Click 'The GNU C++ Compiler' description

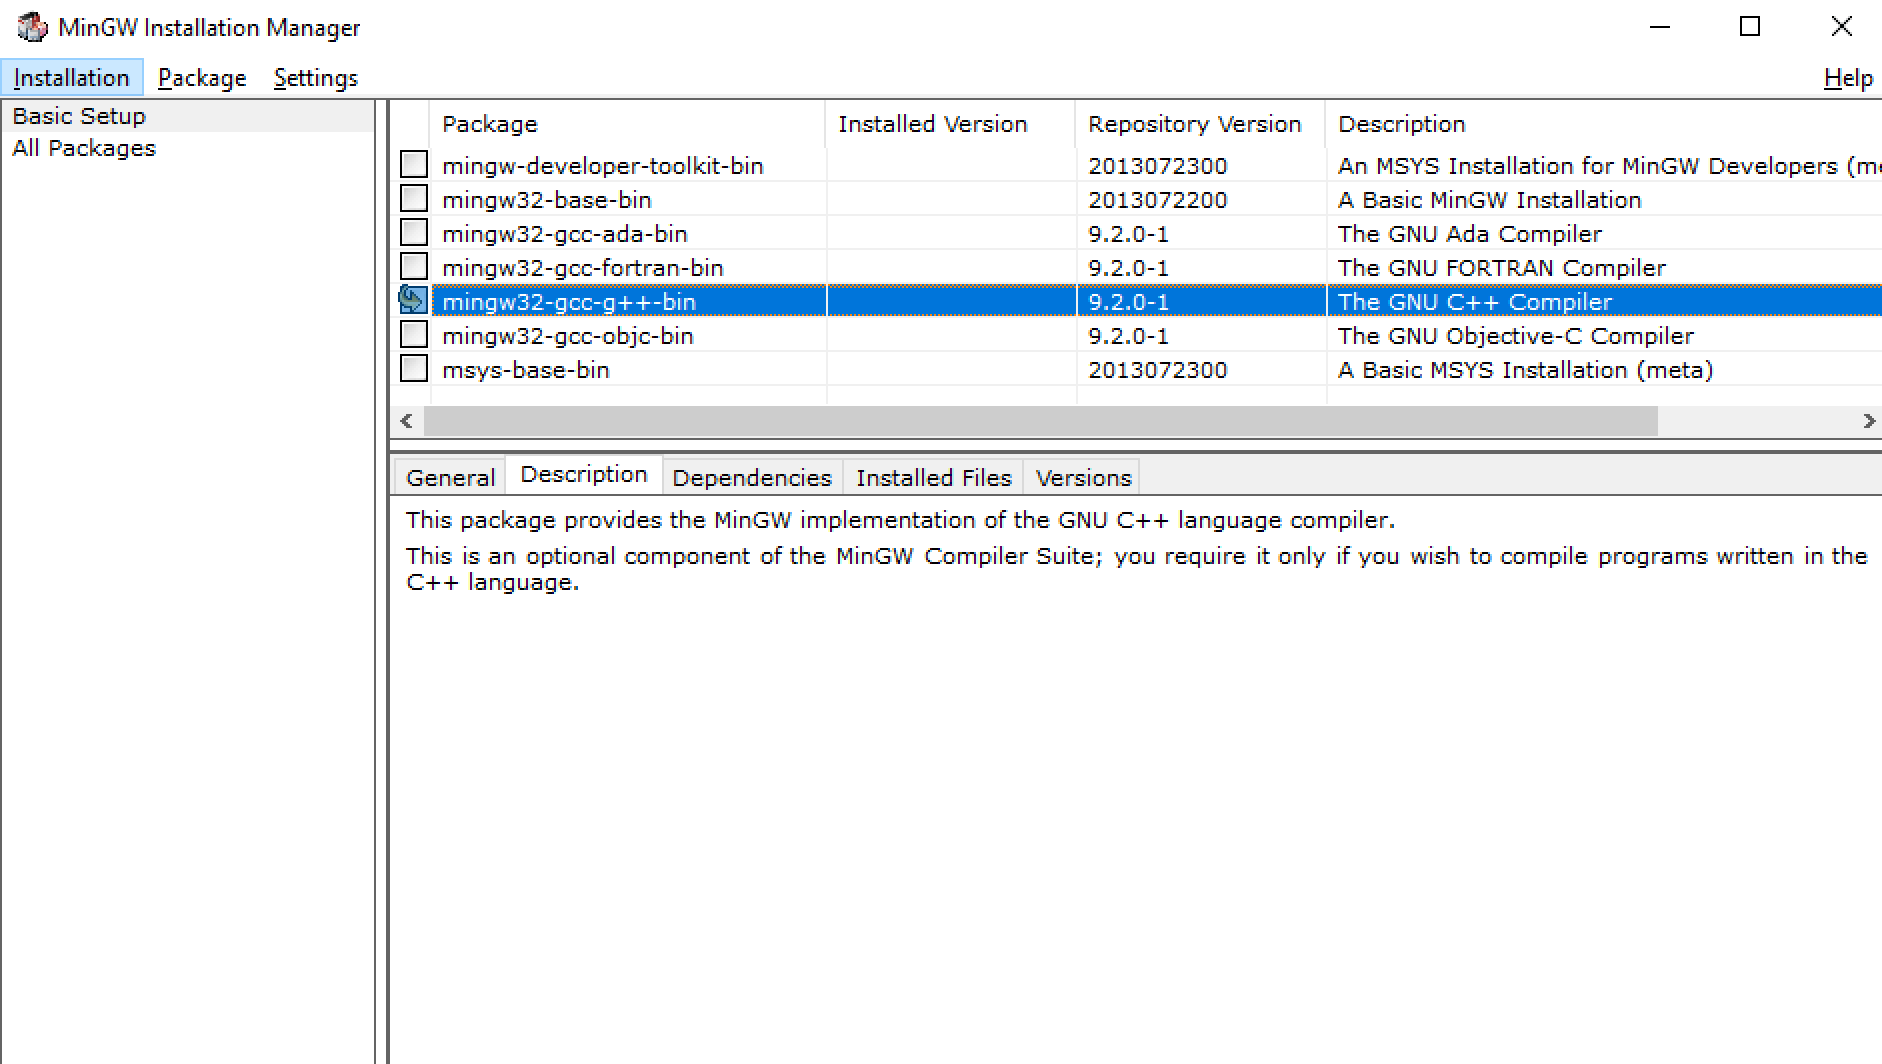[x=1475, y=302]
